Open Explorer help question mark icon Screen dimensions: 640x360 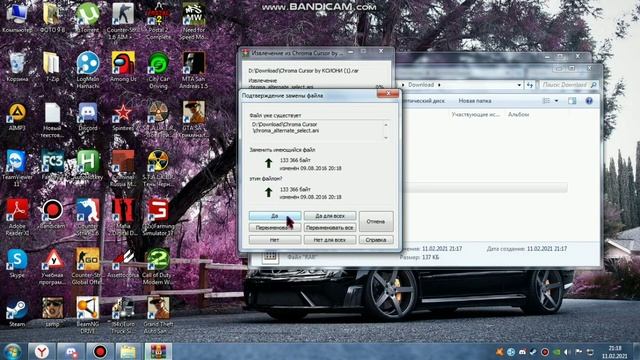coord(589,101)
